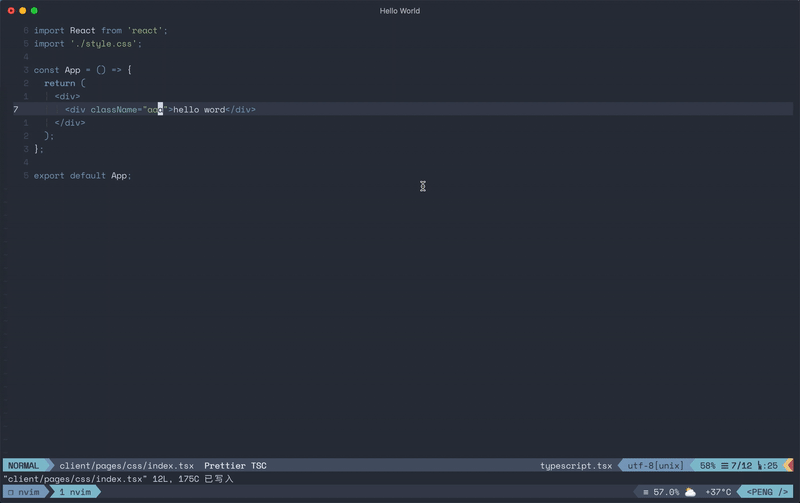The width and height of the screenshot is (800, 503).
Task: Click the memory icon beside 57.0%
Action: tap(645, 492)
